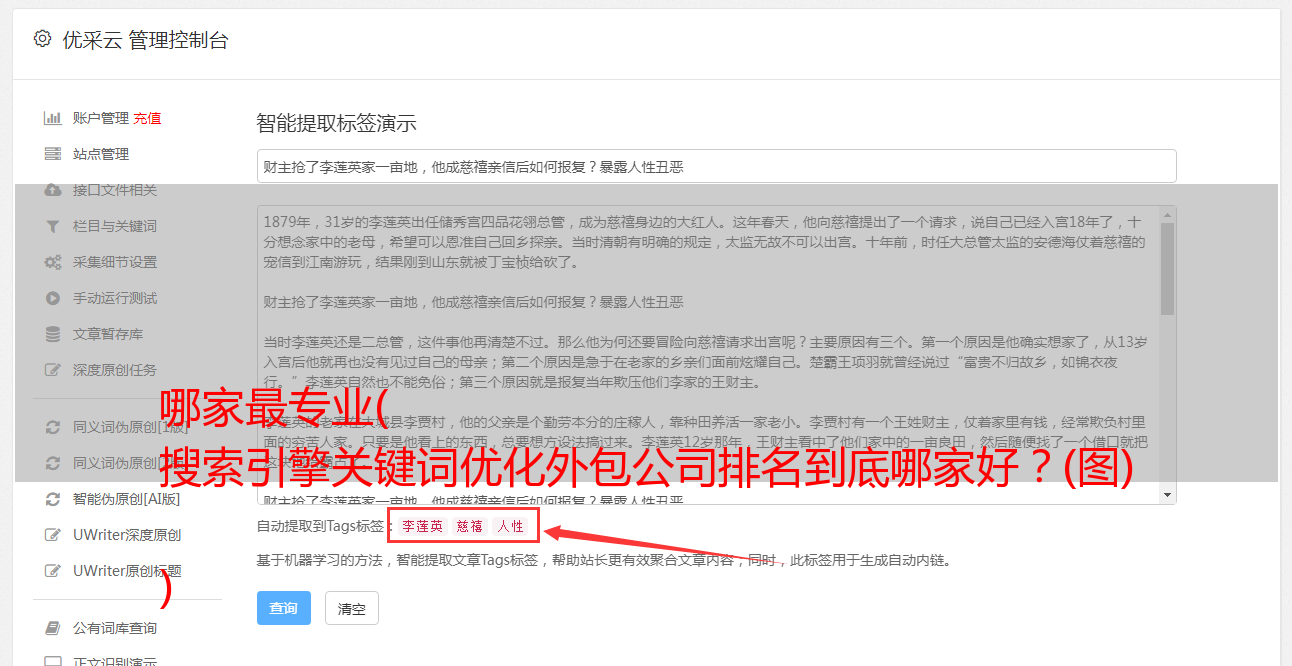Open 手动运行测试 play icon

52,298
